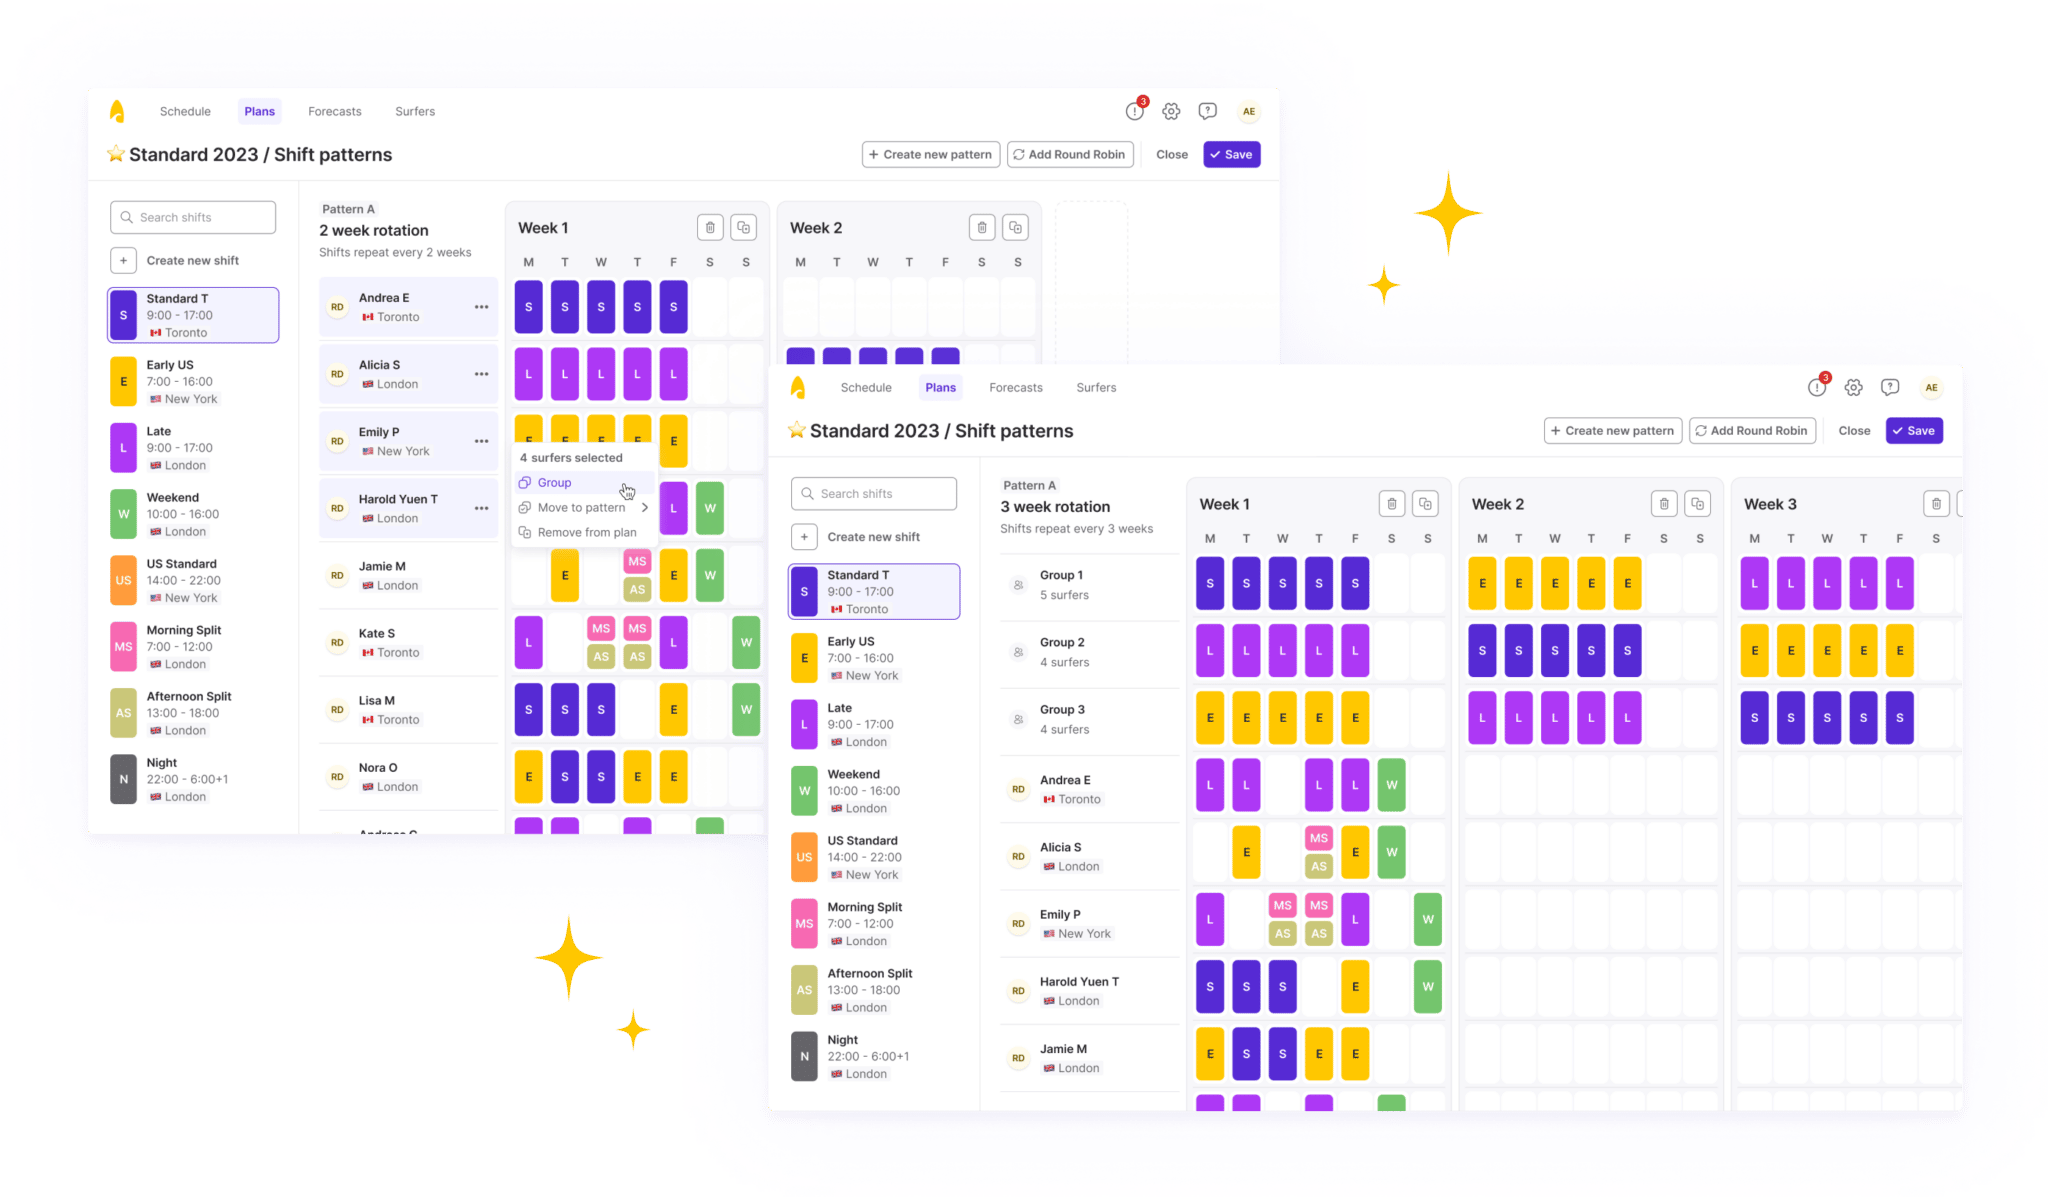
Task: Select Andrea E row in front window
Action: pyautogui.click(x=1090, y=789)
